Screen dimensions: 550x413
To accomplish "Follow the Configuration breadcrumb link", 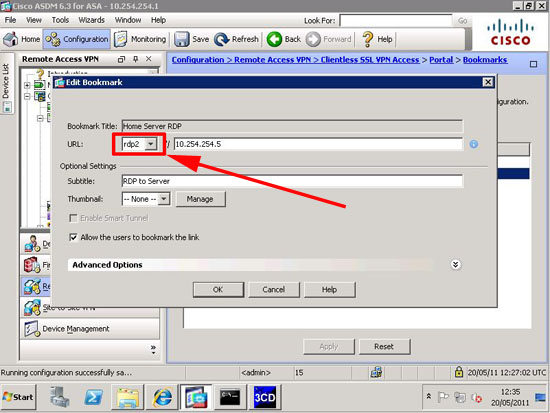I will [198, 60].
